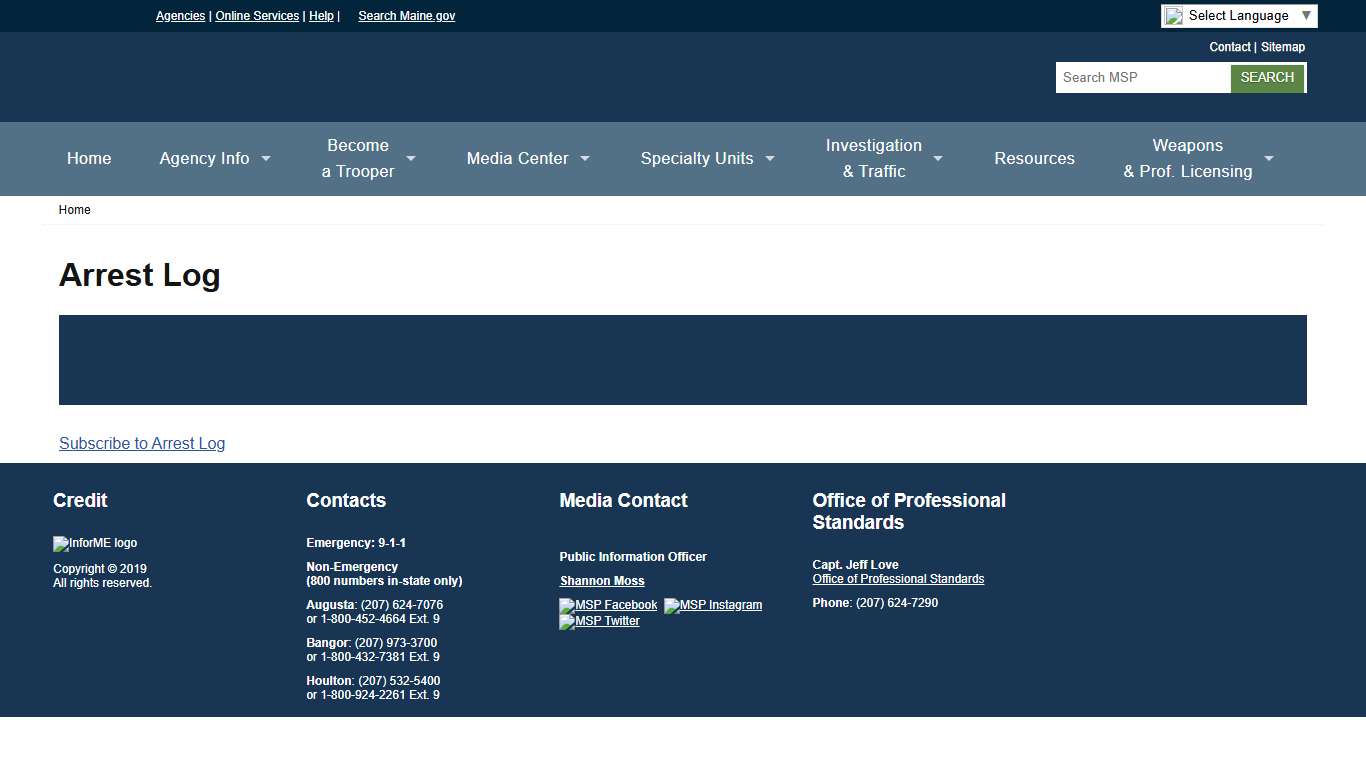Click the globe icon in the language selector

1173,15
